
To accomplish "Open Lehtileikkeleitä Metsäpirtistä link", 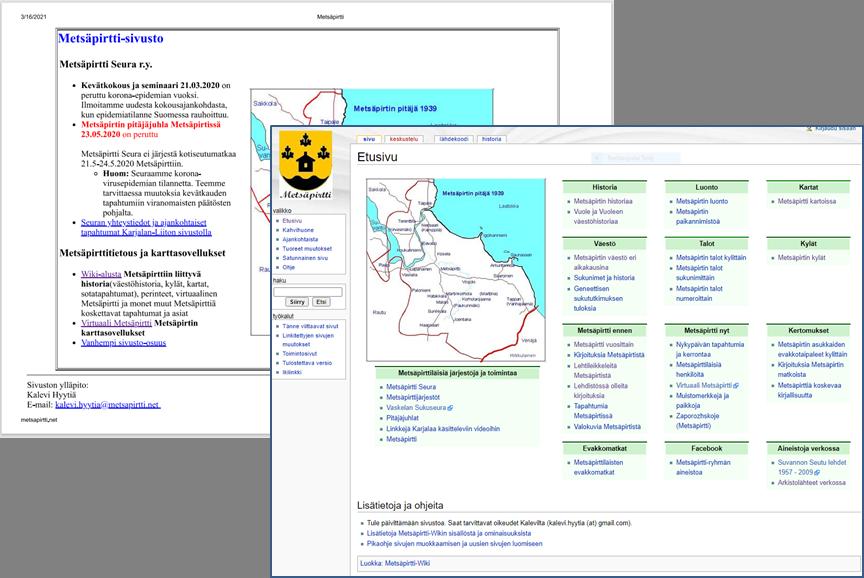I will click(595, 370).
